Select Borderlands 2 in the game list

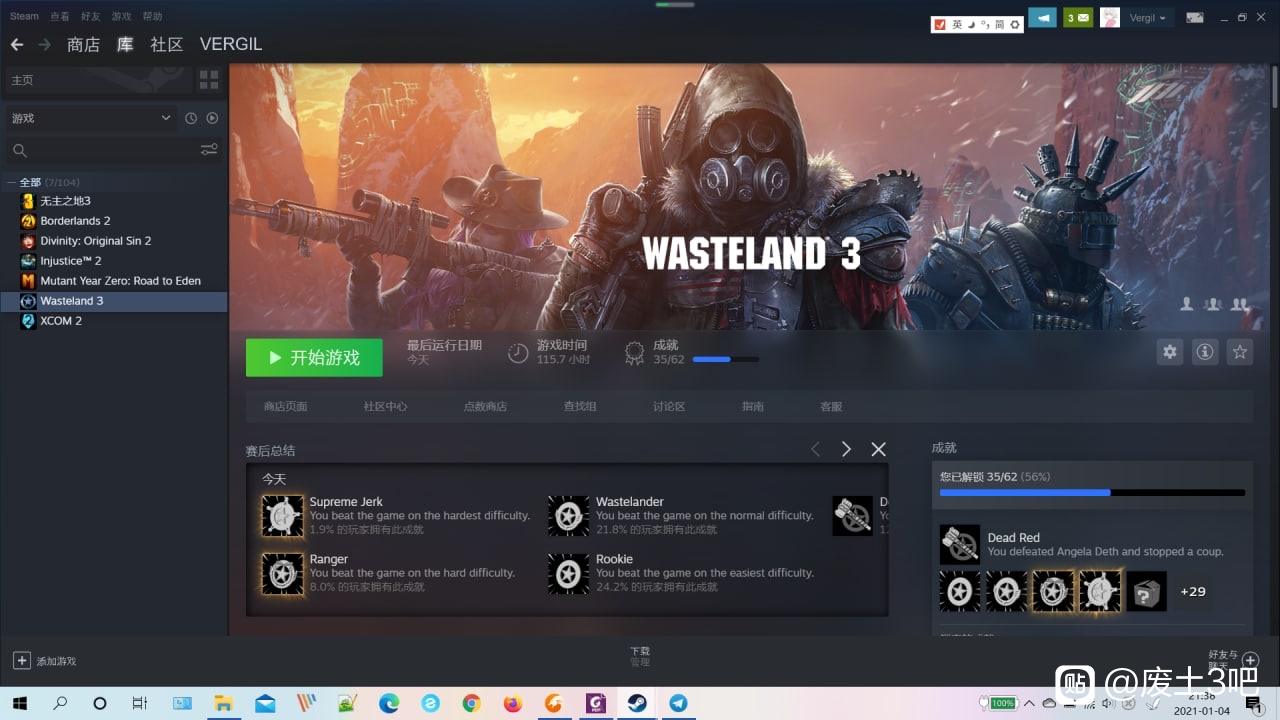[x=75, y=221]
